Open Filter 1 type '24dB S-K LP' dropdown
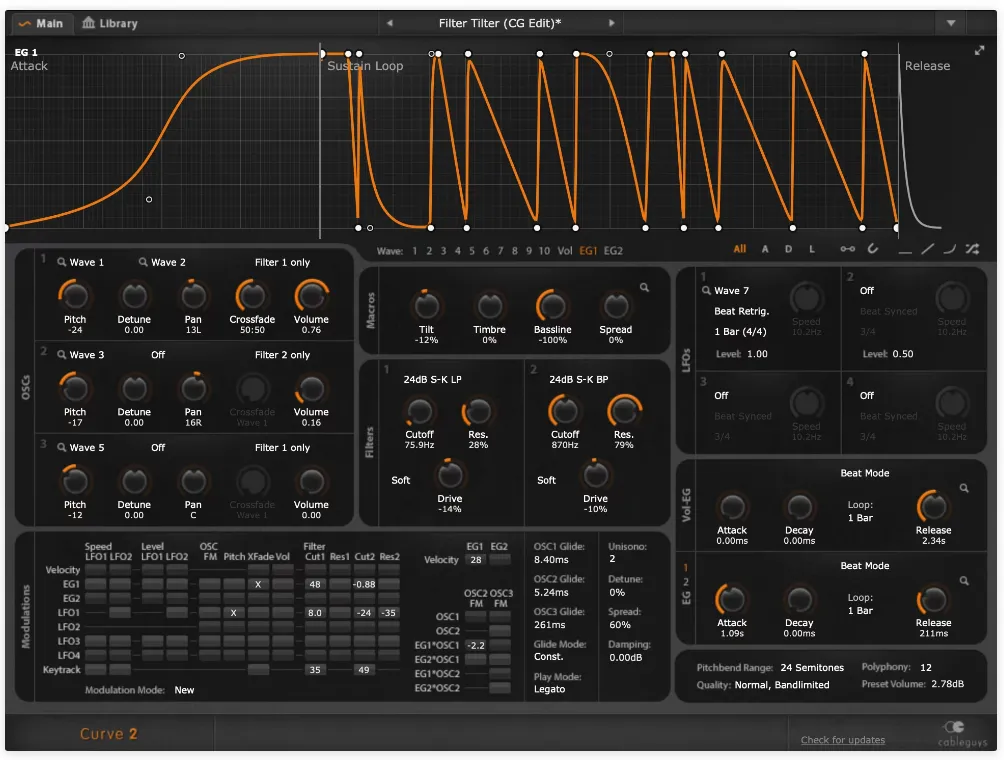1004x760 pixels. (x=432, y=379)
